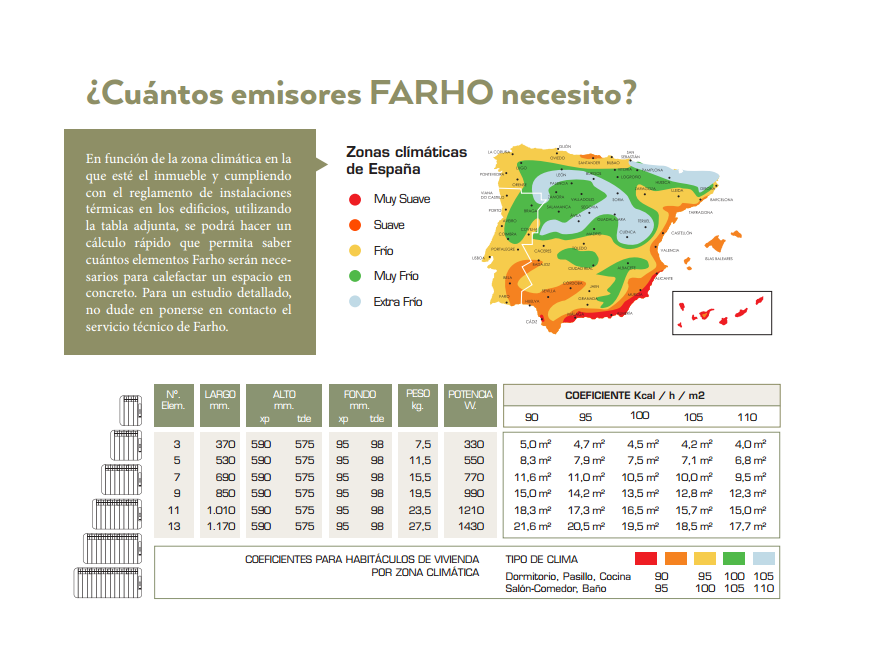Screen dimensions: 870x659
Task: Click the PESO value '19,5'
Action: coord(420,493)
